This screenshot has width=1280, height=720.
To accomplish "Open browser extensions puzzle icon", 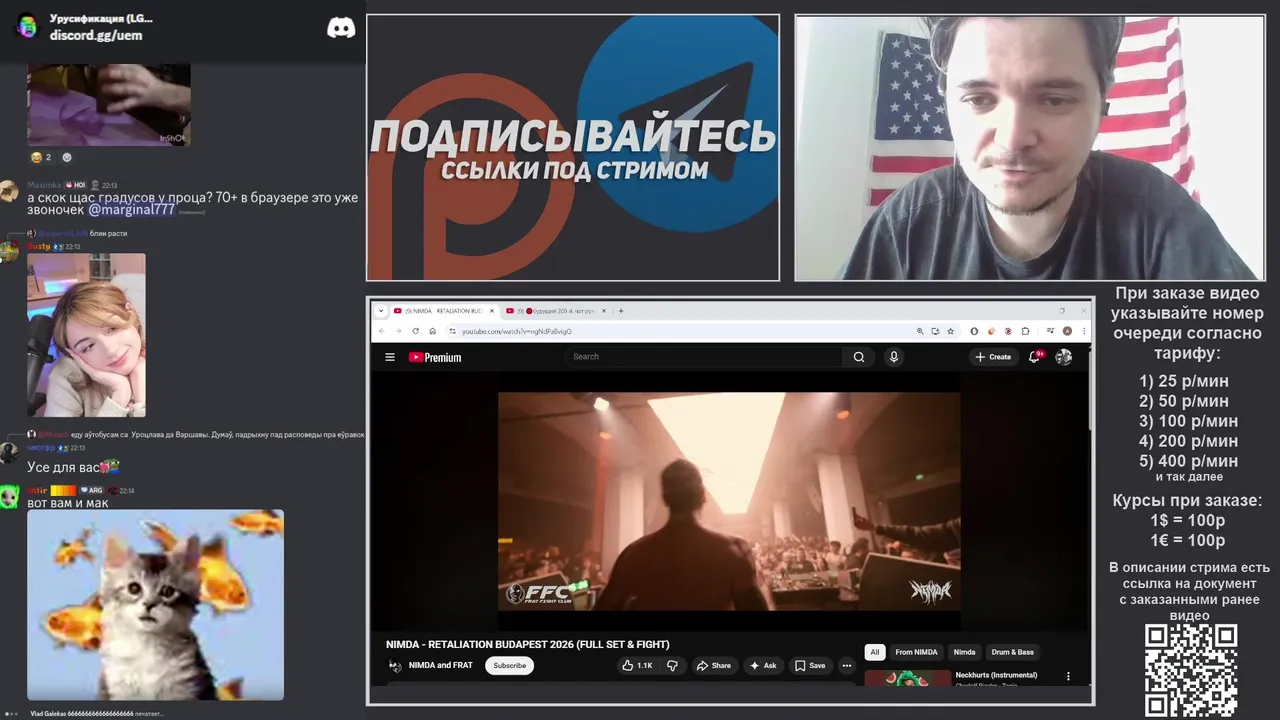I will point(1025,331).
